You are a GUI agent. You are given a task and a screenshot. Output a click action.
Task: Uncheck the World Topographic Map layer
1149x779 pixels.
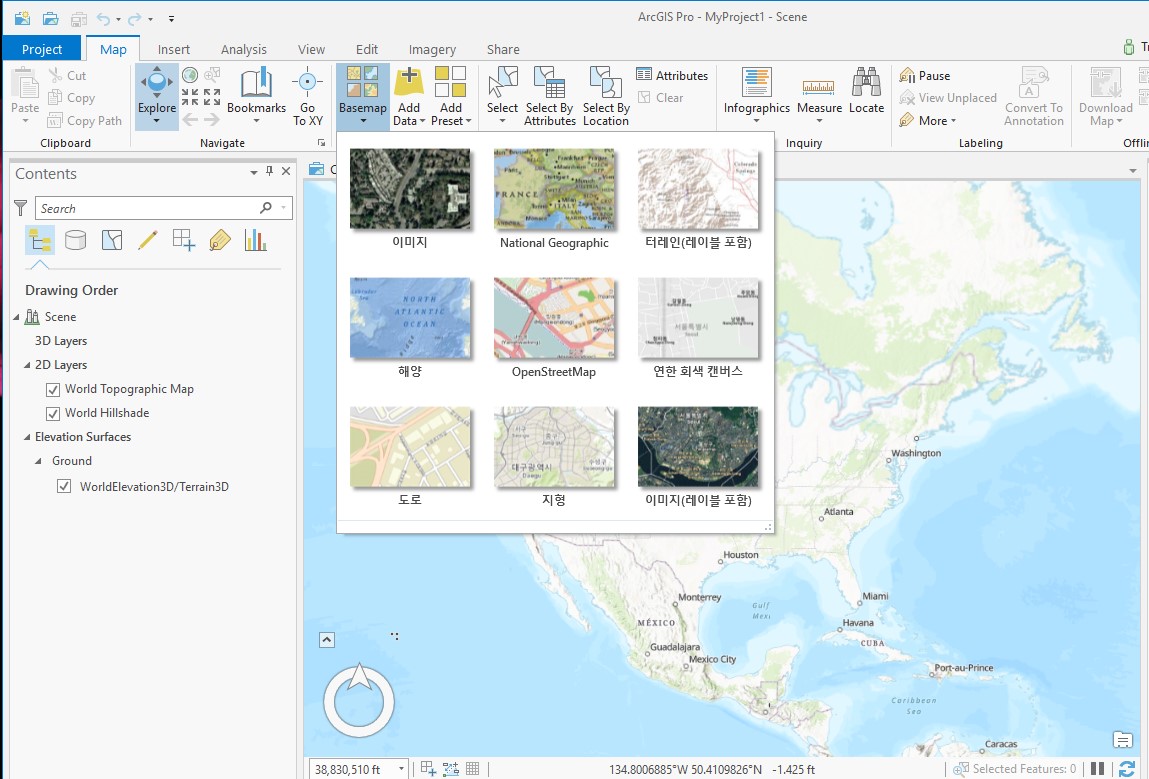[53, 389]
